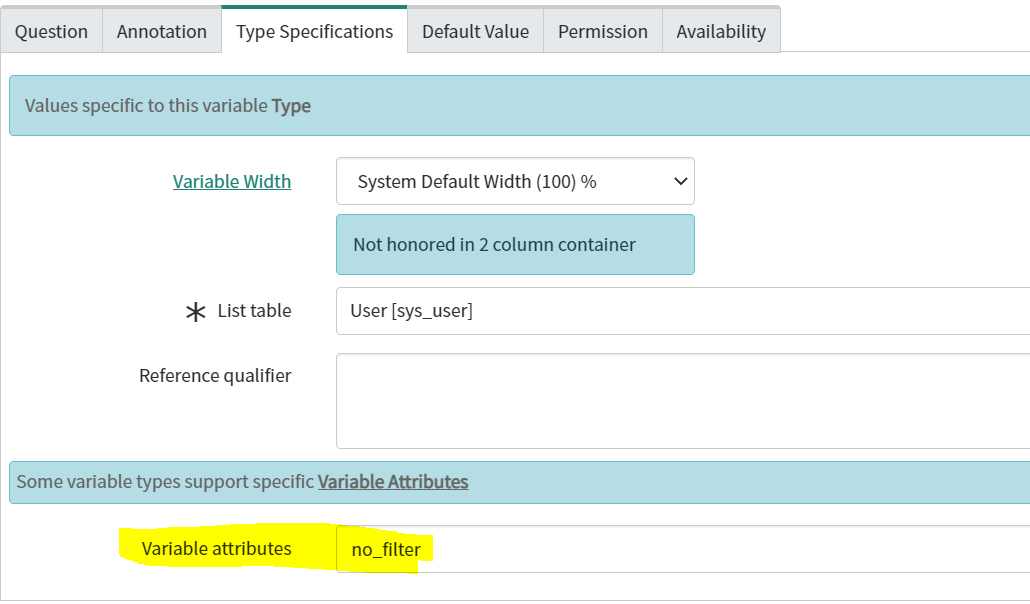Select the Type Specifications tab
The height and width of the screenshot is (604, 1030).
pyautogui.click(x=314, y=31)
